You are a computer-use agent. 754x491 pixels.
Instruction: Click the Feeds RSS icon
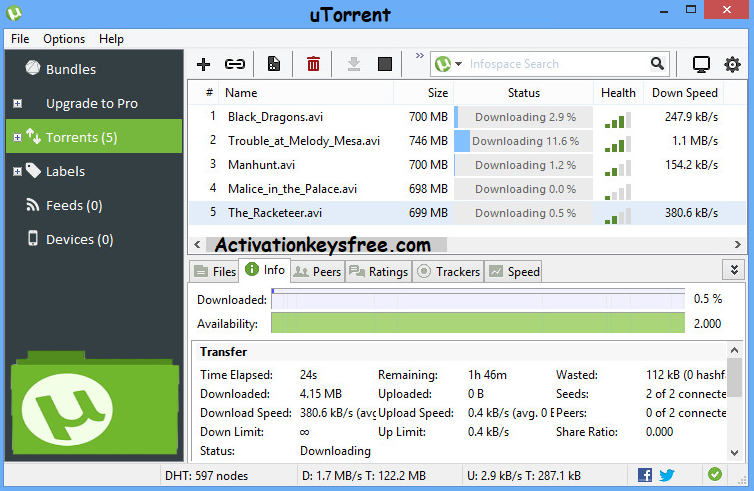click(32, 205)
